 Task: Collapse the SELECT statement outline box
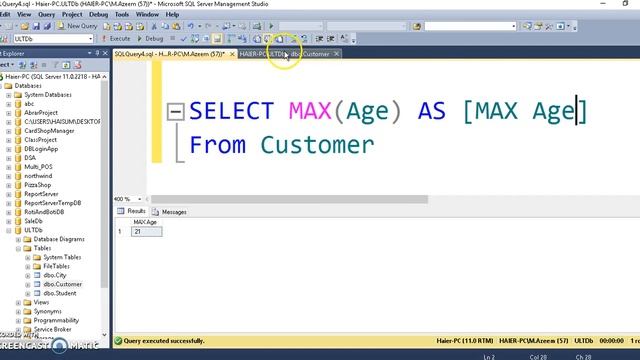pyautogui.click(x=176, y=111)
